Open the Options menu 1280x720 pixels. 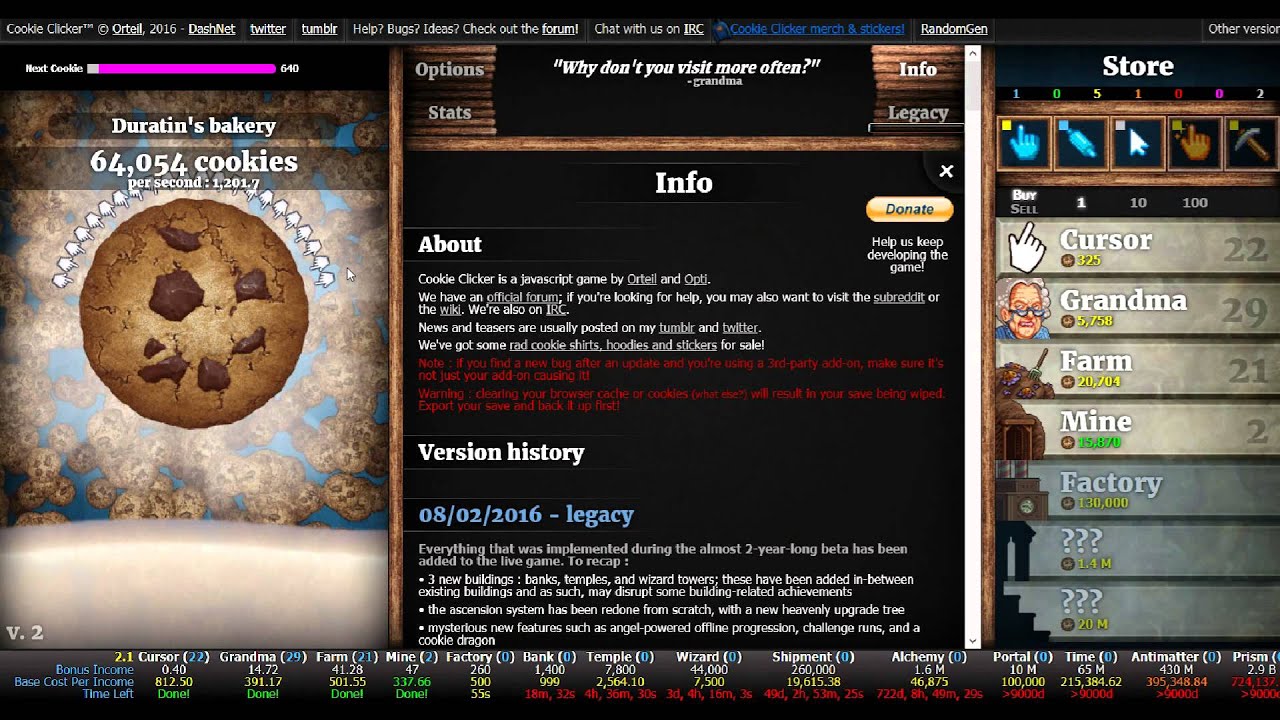click(449, 69)
